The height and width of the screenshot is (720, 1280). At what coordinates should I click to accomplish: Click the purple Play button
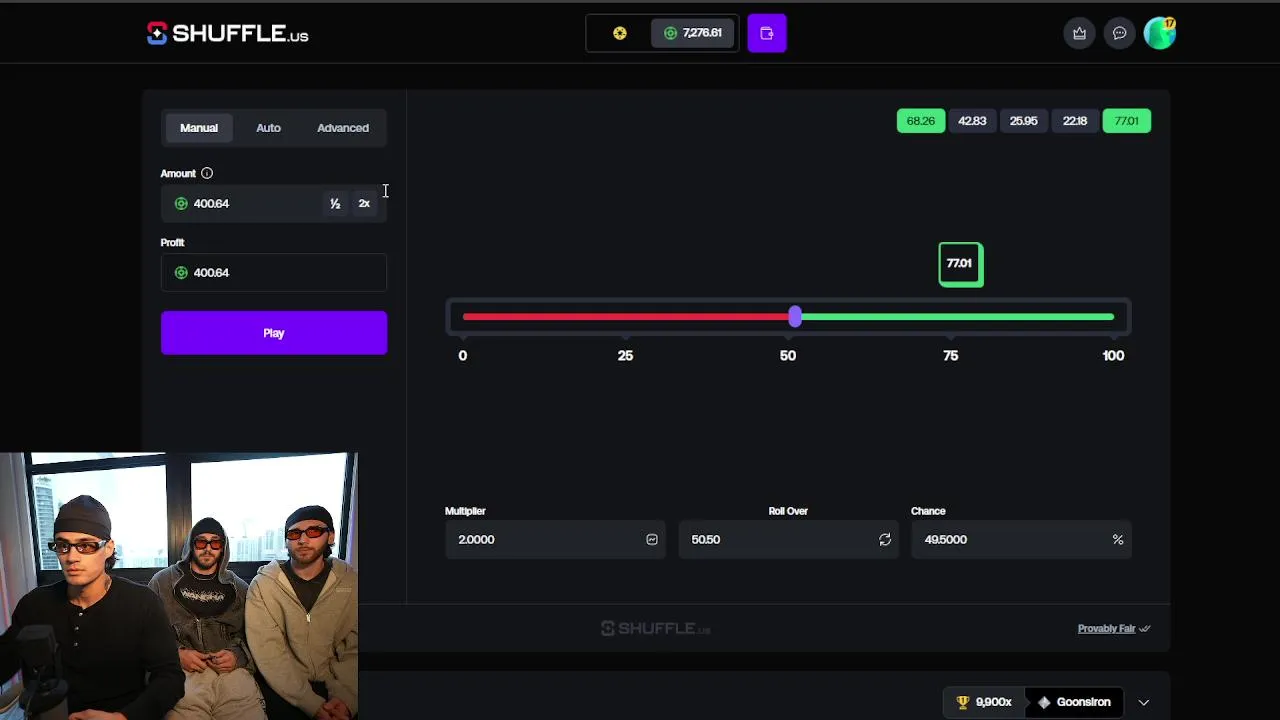pos(274,333)
